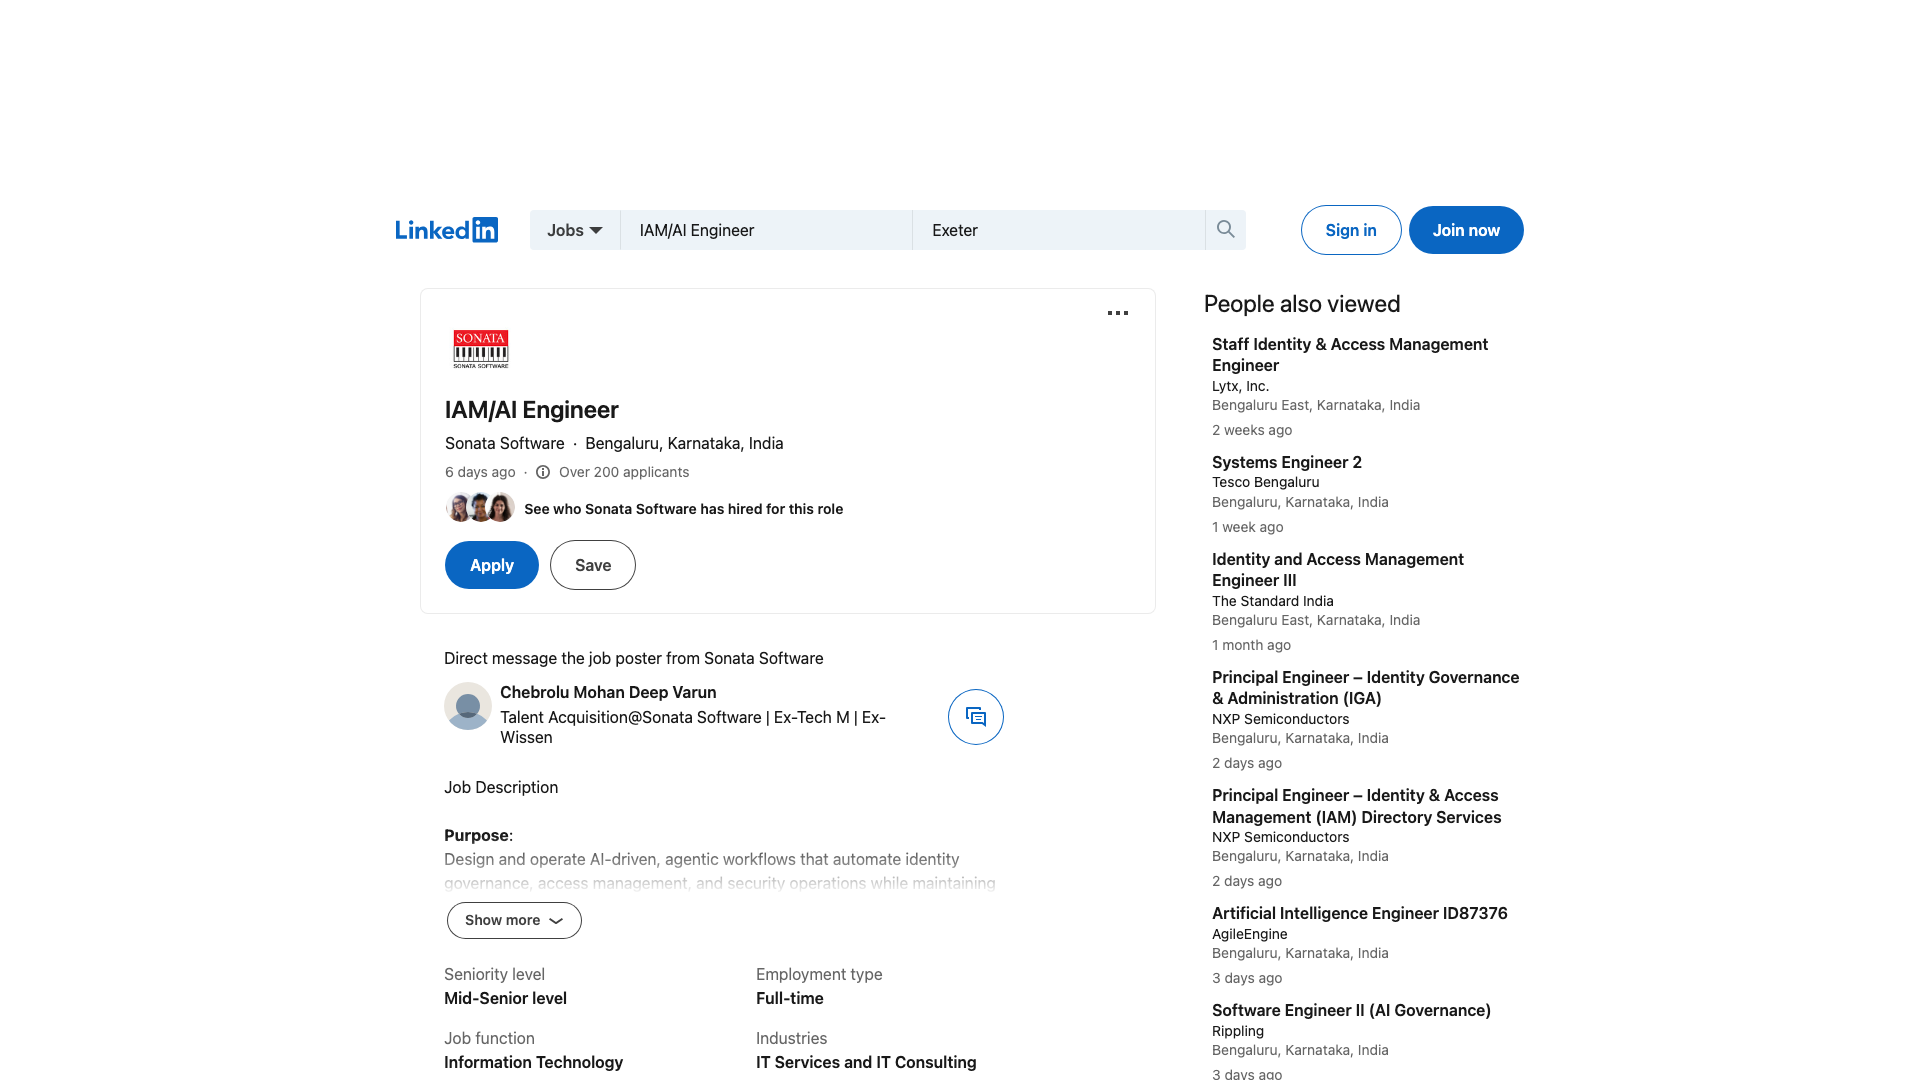Open the Sonata Software company link
Image resolution: width=1920 pixels, height=1080 pixels.
(x=505, y=443)
